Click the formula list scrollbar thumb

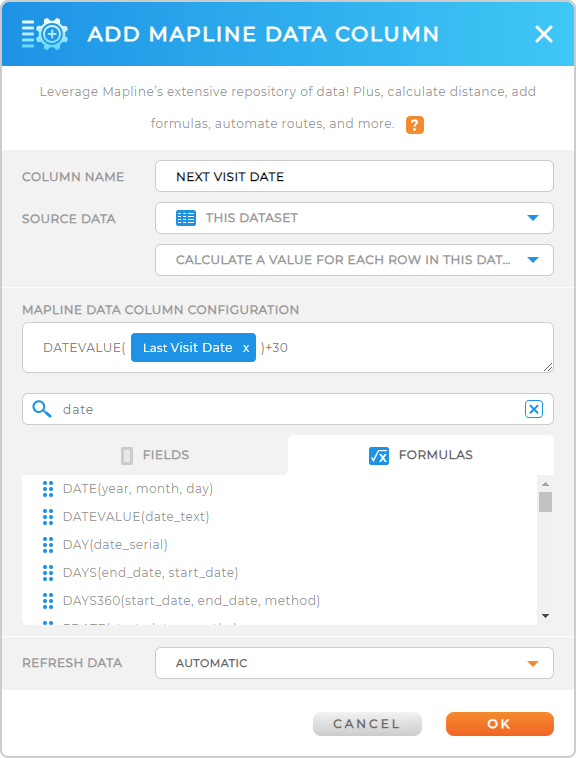[x=546, y=502]
